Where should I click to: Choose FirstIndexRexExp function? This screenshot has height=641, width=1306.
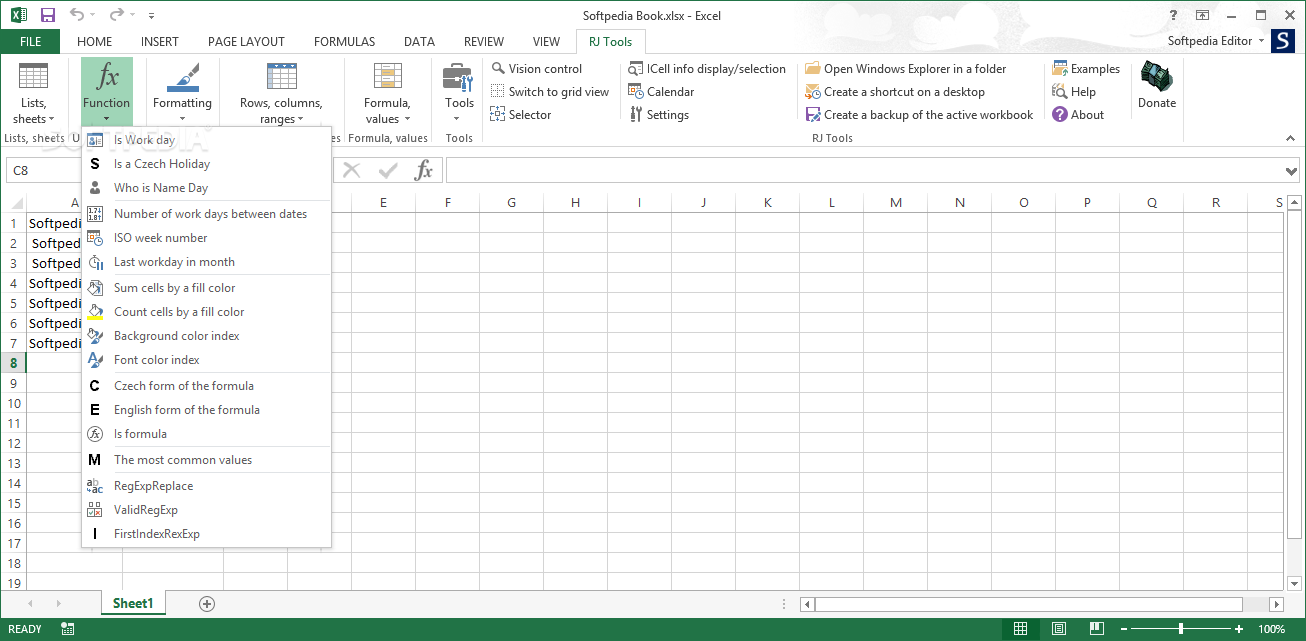click(206, 534)
